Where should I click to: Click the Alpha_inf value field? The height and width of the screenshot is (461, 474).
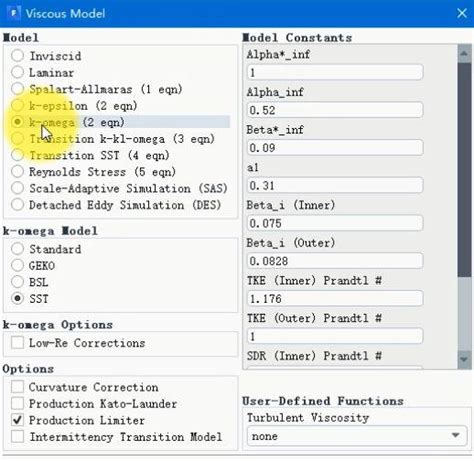[x=335, y=110]
